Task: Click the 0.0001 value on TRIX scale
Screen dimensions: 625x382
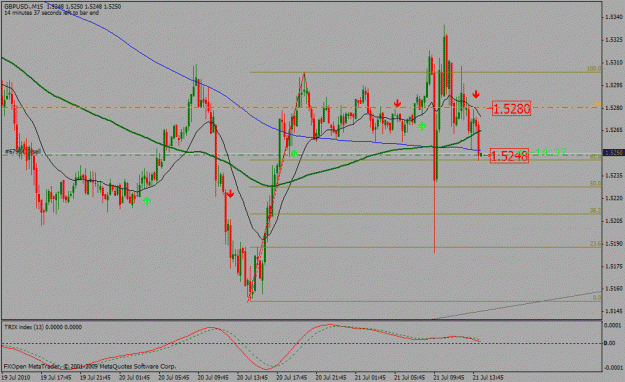Action: click(x=614, y=326)
